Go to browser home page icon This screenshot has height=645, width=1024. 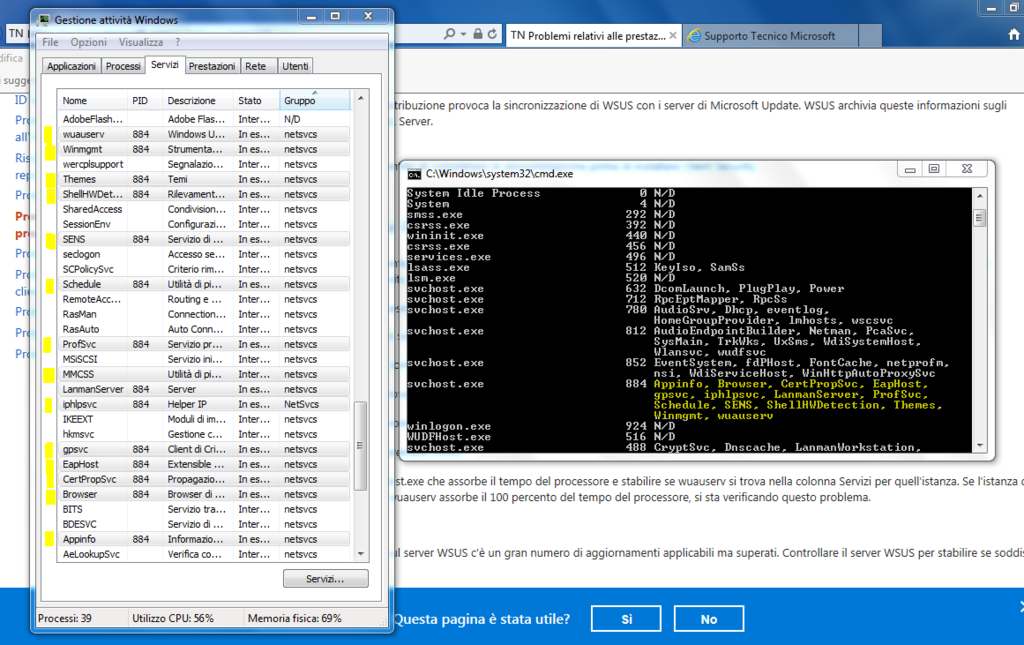(1014, 35)
